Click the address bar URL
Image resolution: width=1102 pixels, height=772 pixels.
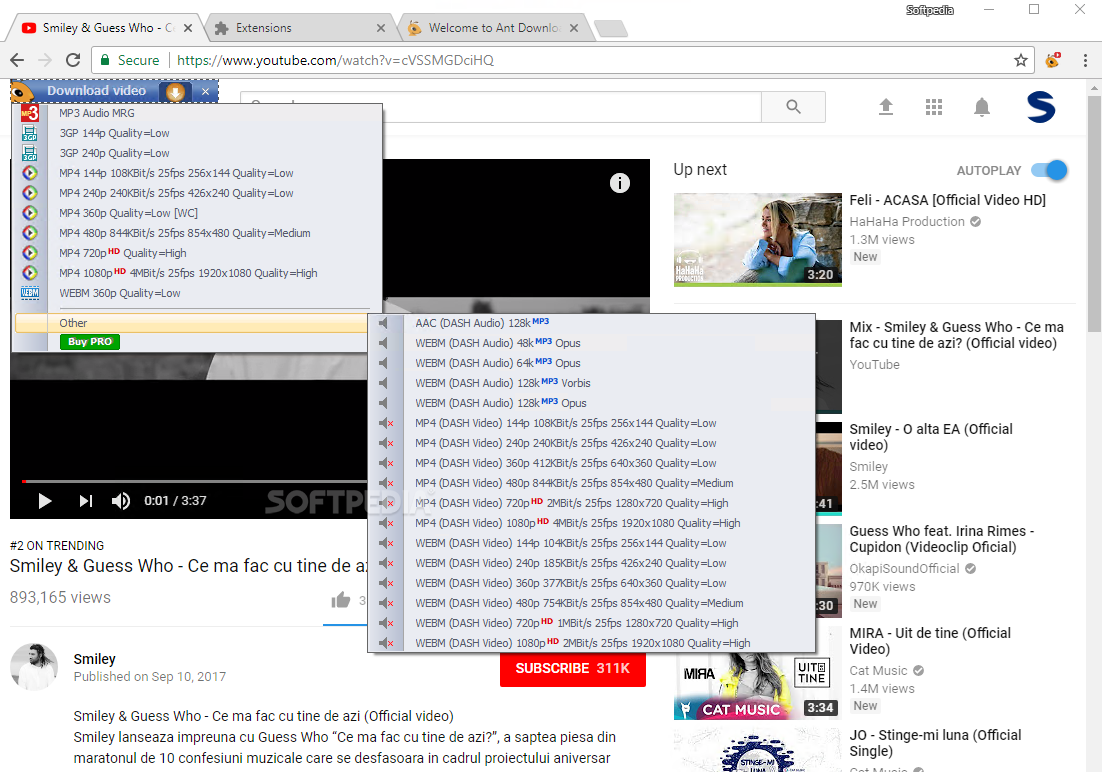[x=335, y=60]
